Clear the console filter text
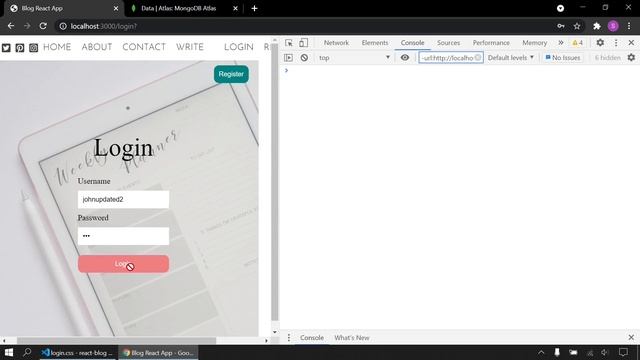This screenshot has width=640, height=360. (x=478, y=58)
